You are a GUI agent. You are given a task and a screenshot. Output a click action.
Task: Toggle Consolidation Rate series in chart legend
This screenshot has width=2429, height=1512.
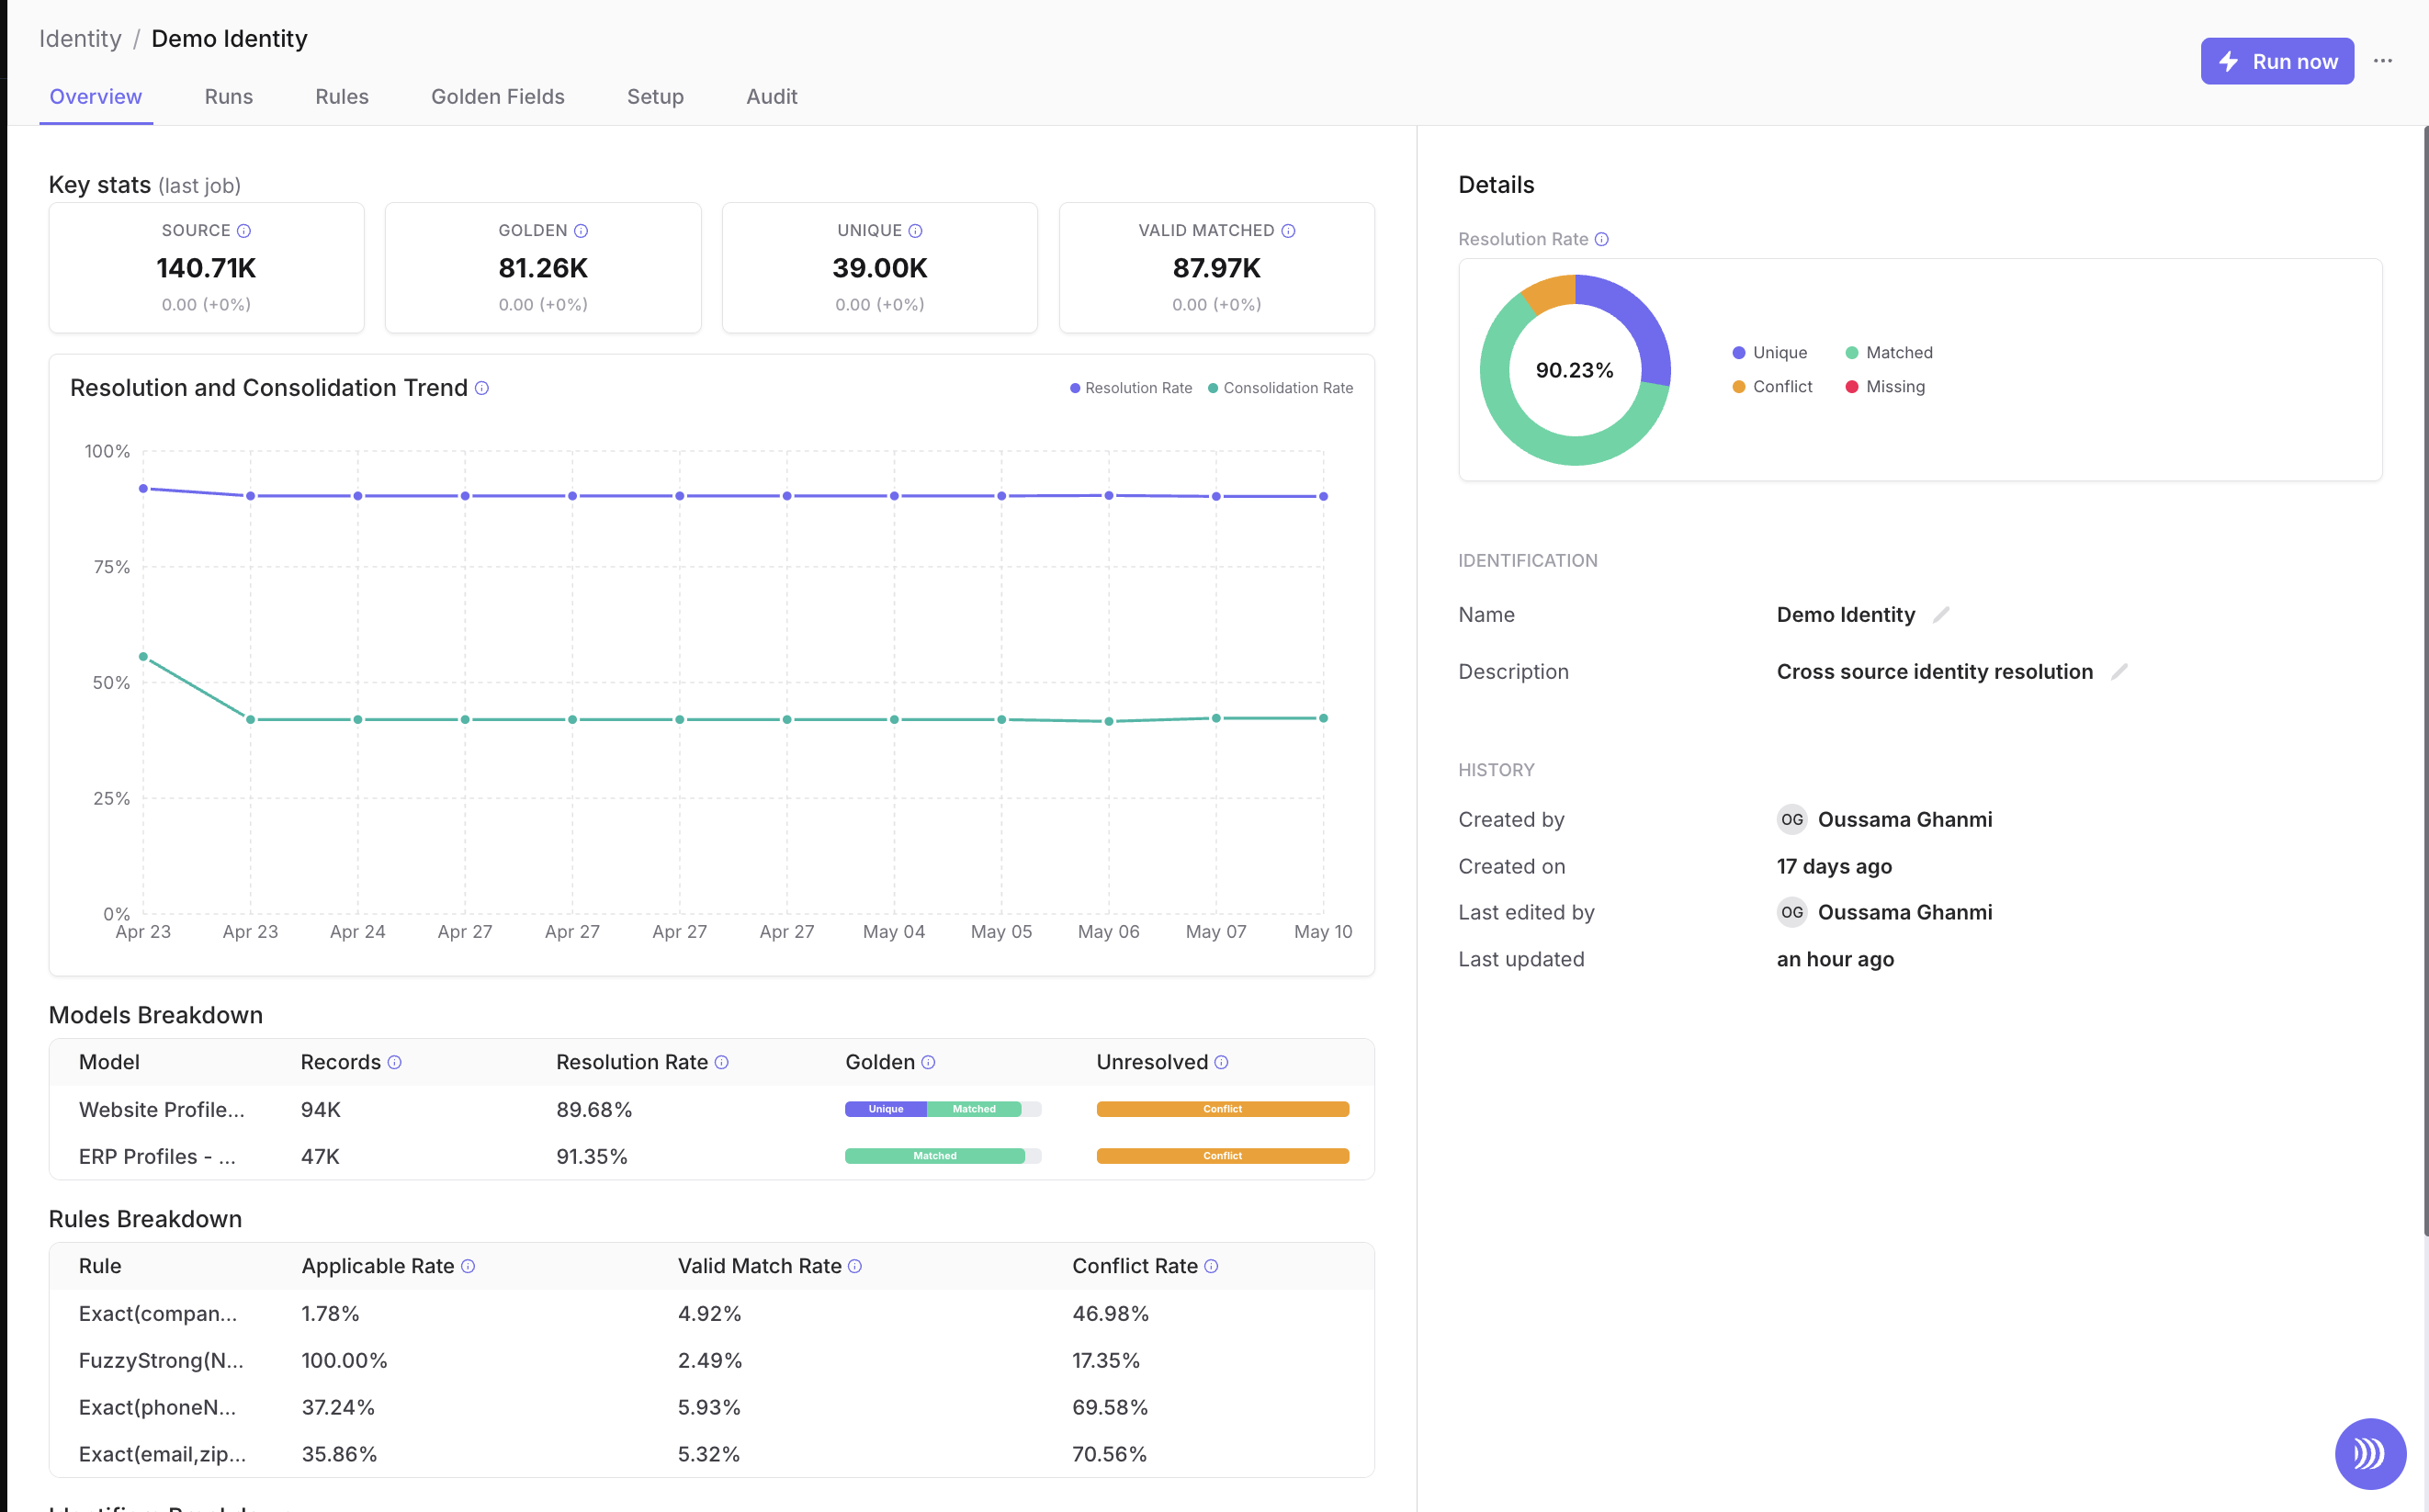tap(1280, 388)
